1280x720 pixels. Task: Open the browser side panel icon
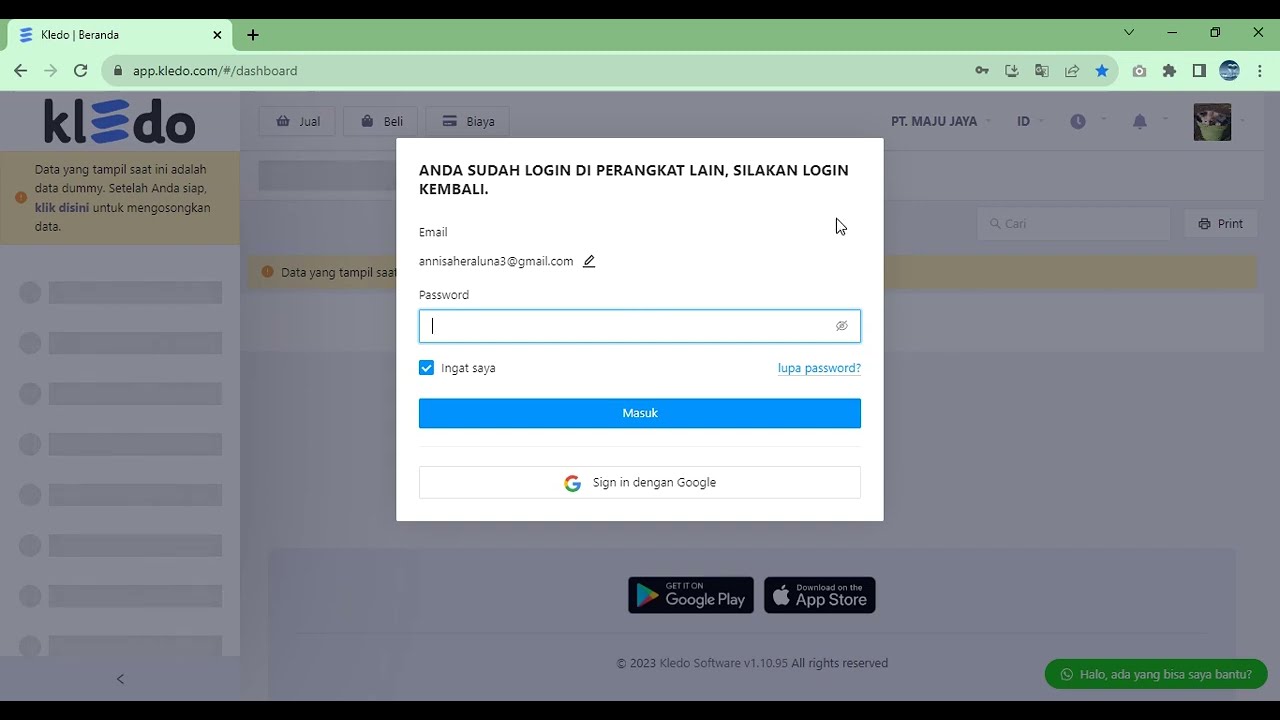tap(1199, 71)
